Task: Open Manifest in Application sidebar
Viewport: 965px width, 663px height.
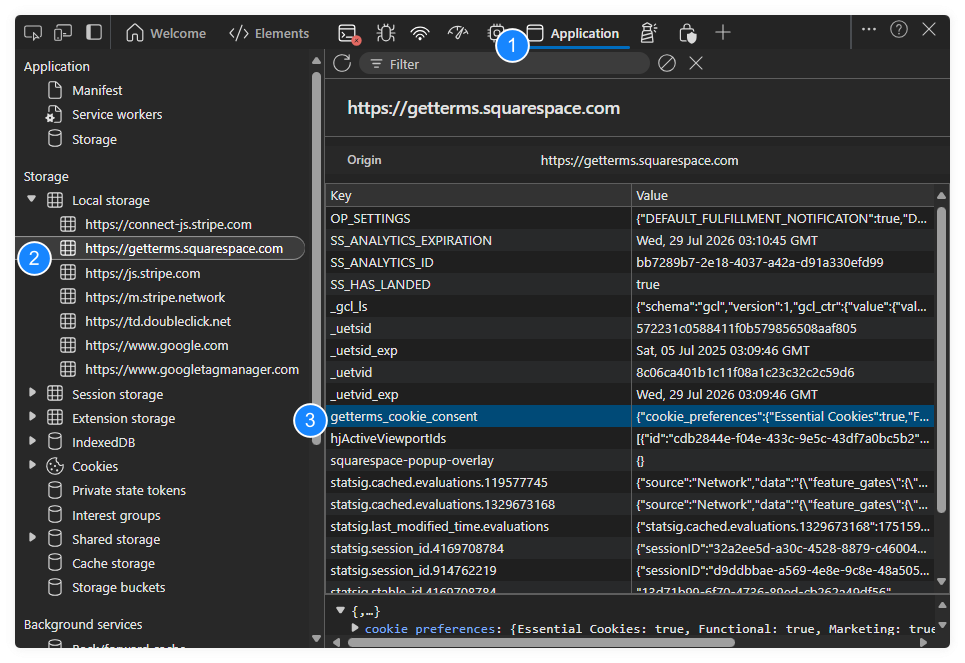Action: [97, 90]
